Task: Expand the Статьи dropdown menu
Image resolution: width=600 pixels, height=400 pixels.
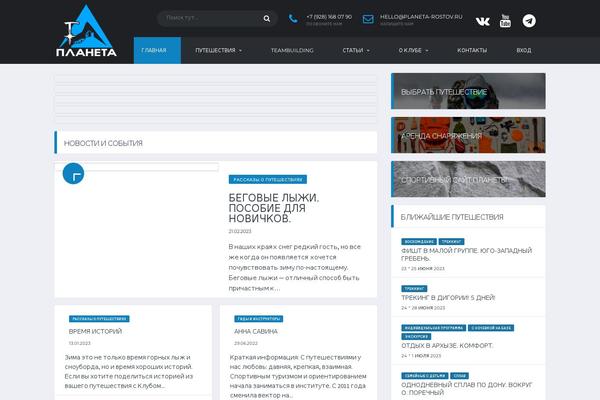Action: 356,50
